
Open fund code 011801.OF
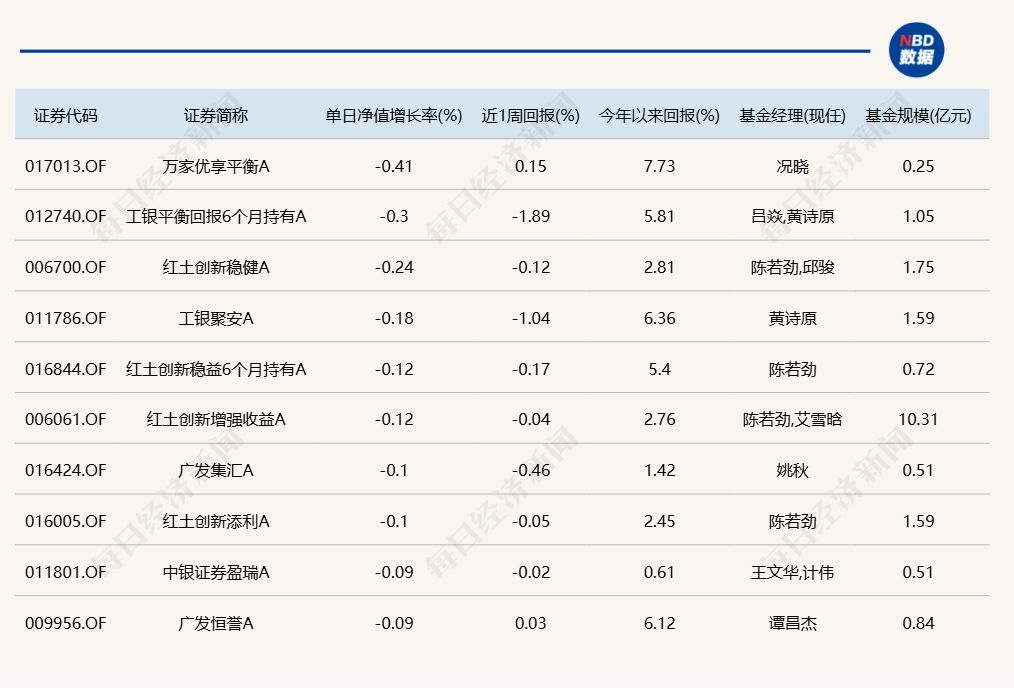tap(66, 572)
